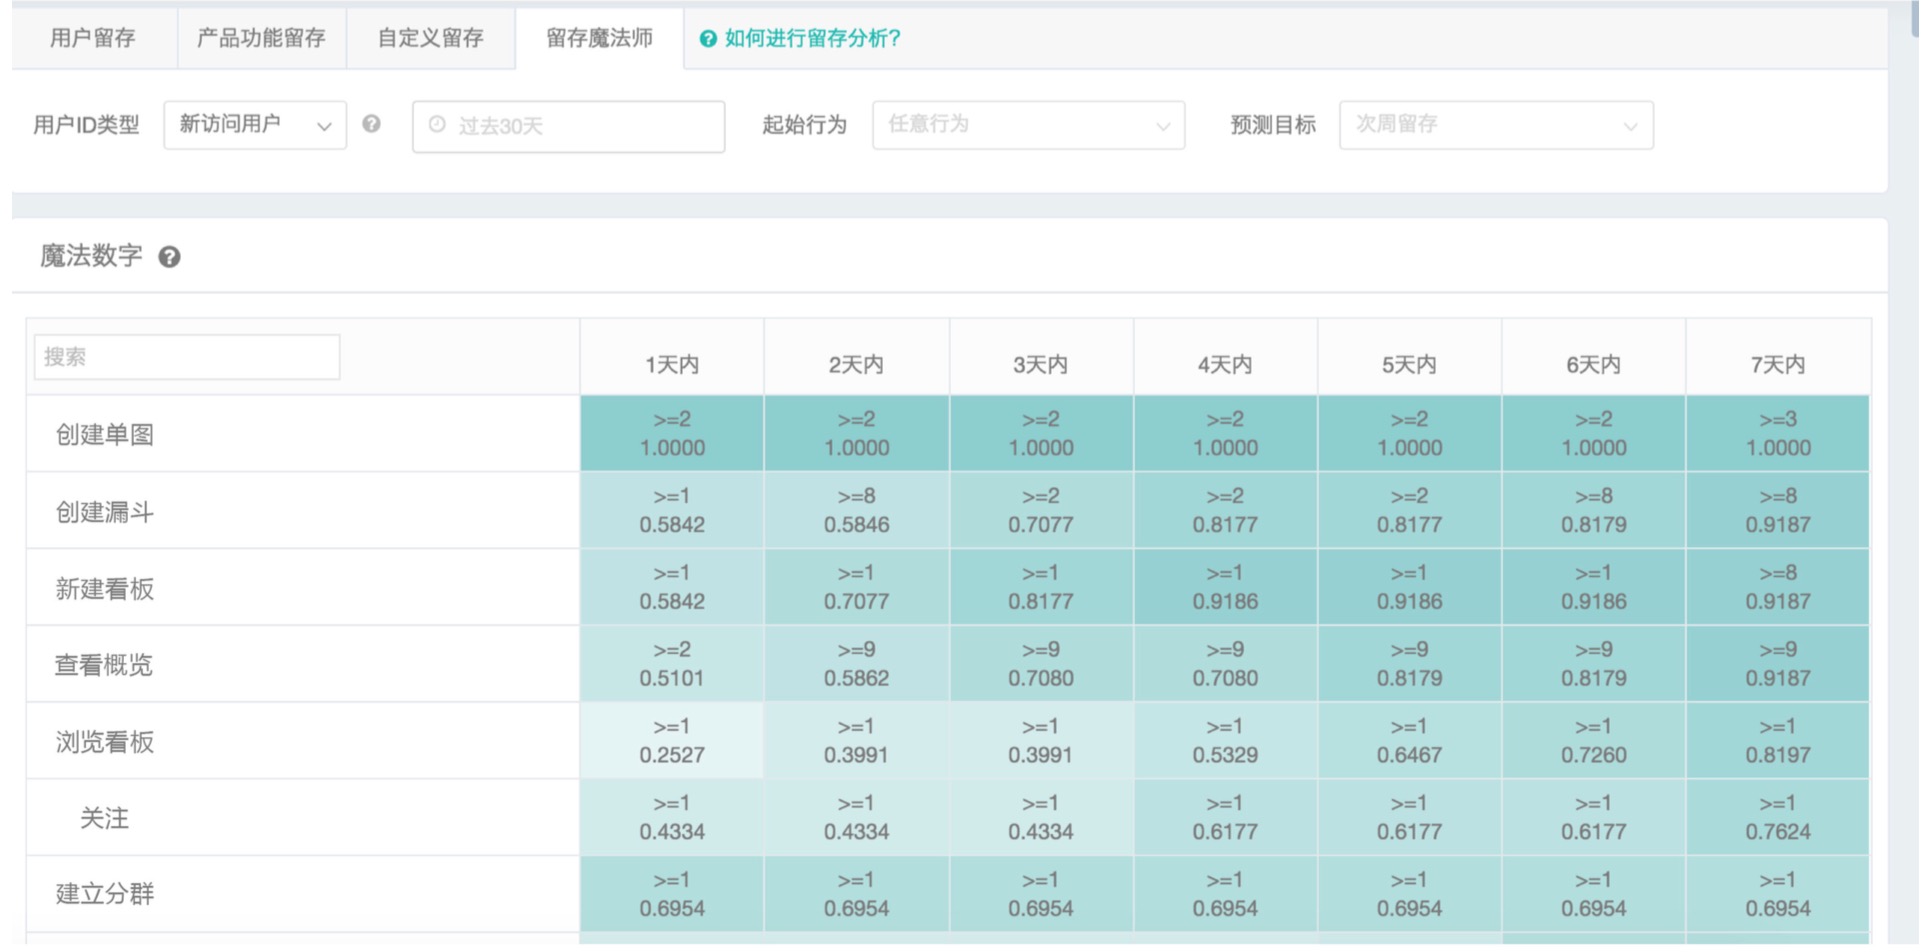The width and height of the screenshot is (1932, 952).
Task: Focus the 搜索 search box
Action: (187, 357)
